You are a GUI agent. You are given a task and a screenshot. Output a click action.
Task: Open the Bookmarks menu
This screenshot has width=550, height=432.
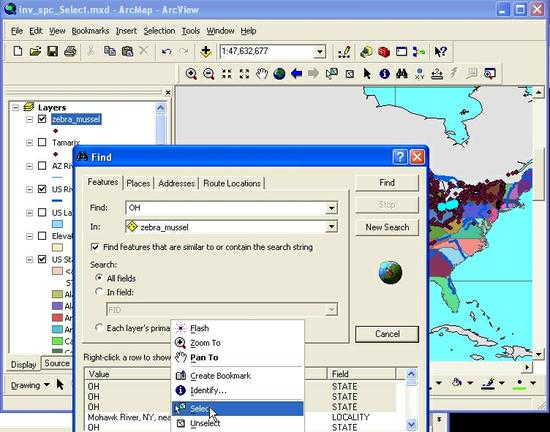tap(90, 31)
